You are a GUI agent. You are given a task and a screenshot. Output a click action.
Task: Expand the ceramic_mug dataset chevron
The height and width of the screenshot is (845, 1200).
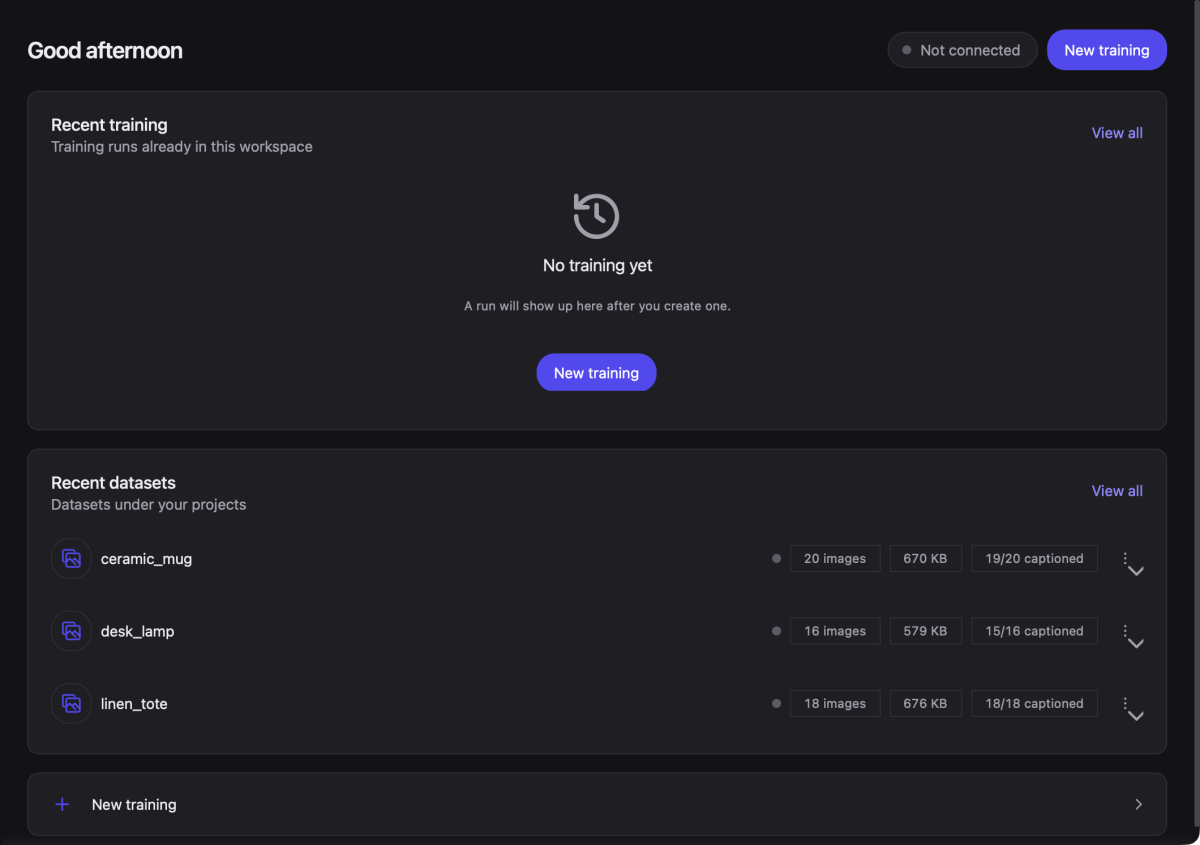coord(1136,571)
